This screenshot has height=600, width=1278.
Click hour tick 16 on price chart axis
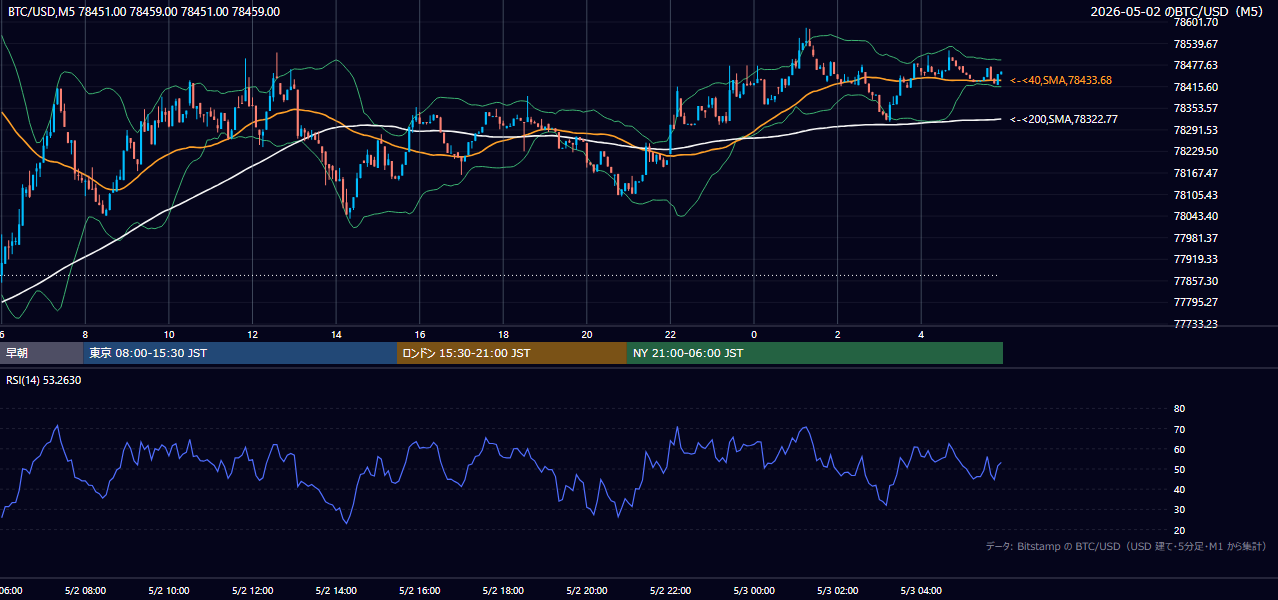coord(420,334)
